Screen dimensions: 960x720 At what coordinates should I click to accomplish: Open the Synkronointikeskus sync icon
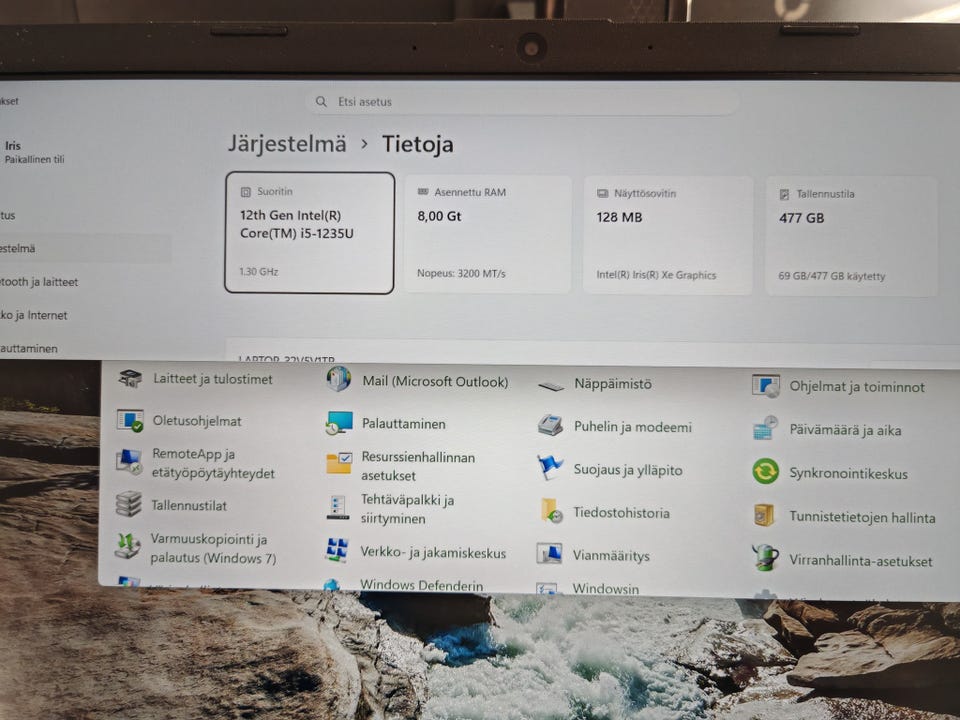point(765,471)
